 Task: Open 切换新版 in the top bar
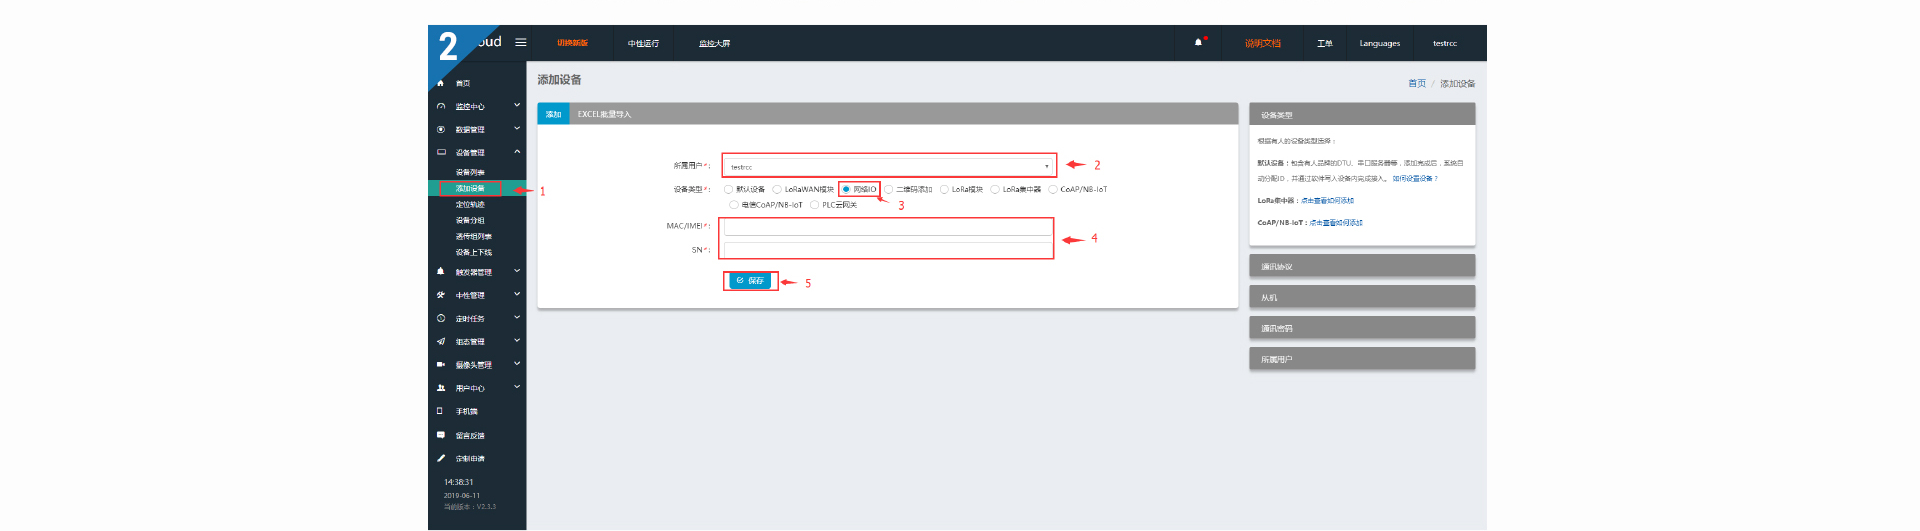tap(572, 43)
